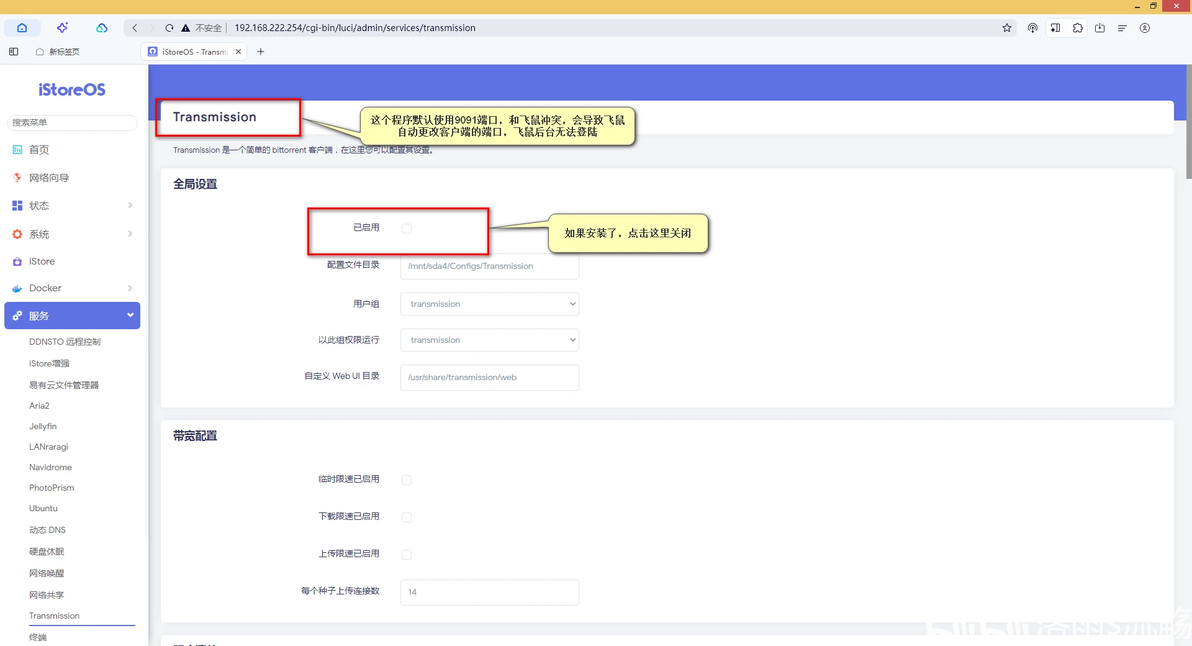Image resolution: width=1192 pixels, height=646 pixels.
Task: Toggle the 上传限速已启用 checkbox
Action: pos(407,555)
